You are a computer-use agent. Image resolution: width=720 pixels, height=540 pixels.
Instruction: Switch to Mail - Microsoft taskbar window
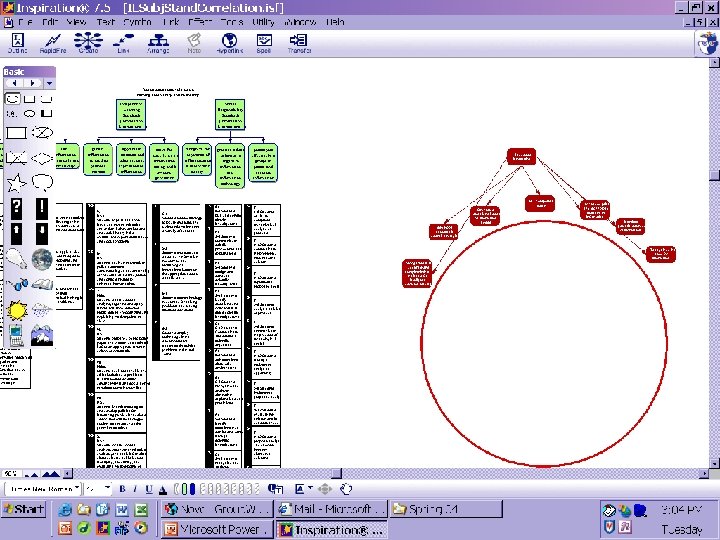click(x=332, y=509)
